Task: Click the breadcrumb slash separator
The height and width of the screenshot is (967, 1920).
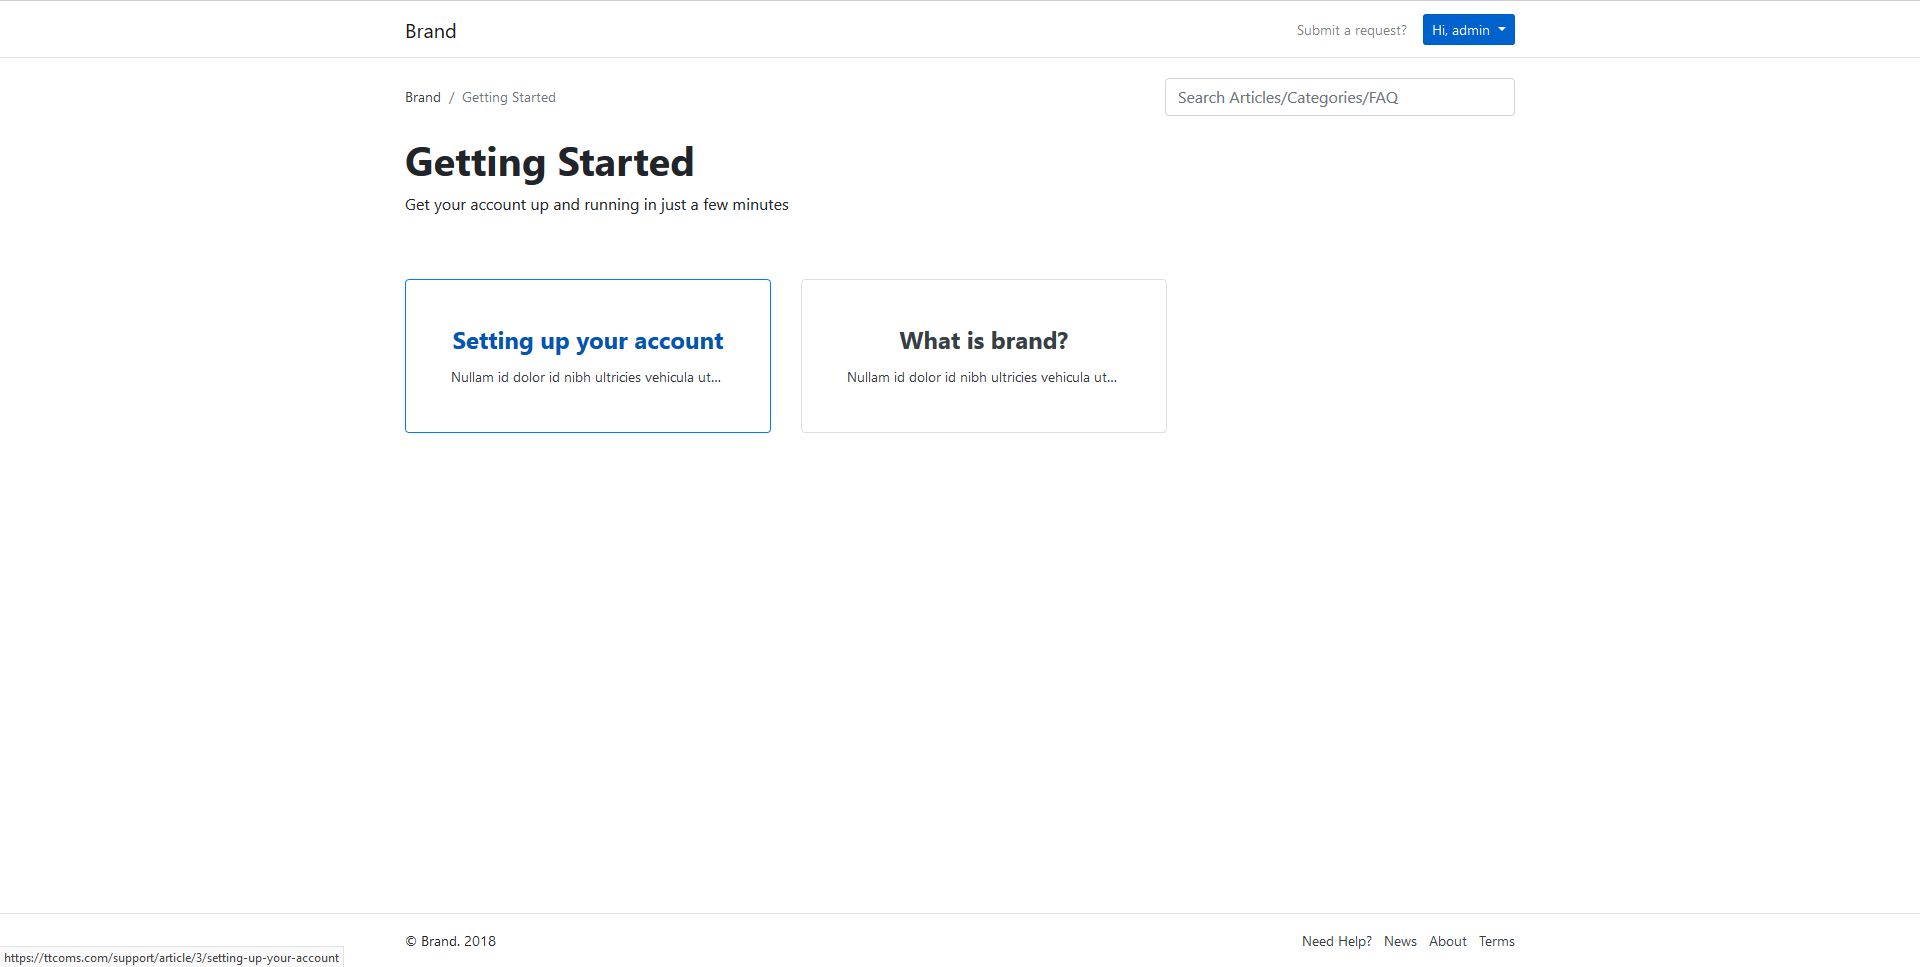Action: click(x=451, y=97)
